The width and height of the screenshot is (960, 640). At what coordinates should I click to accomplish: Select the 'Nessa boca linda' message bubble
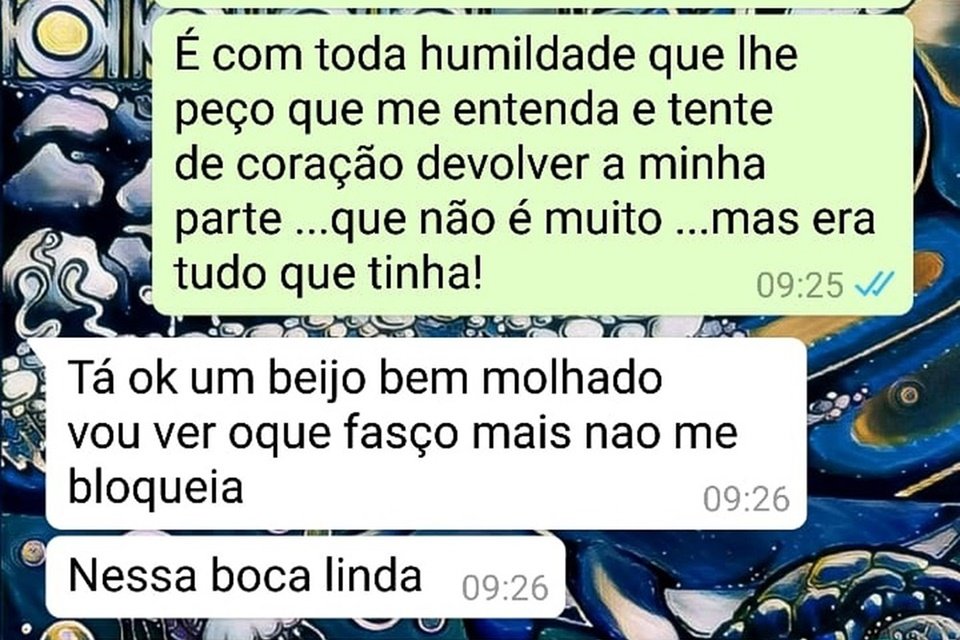pyautogui.click(x=304, y=577)
